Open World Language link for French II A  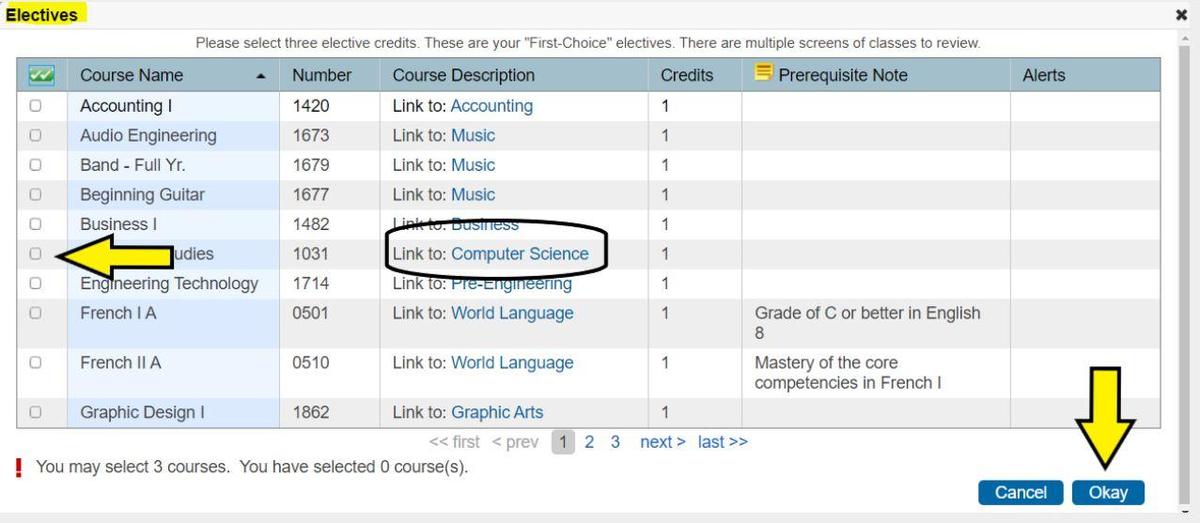[512, 363]
